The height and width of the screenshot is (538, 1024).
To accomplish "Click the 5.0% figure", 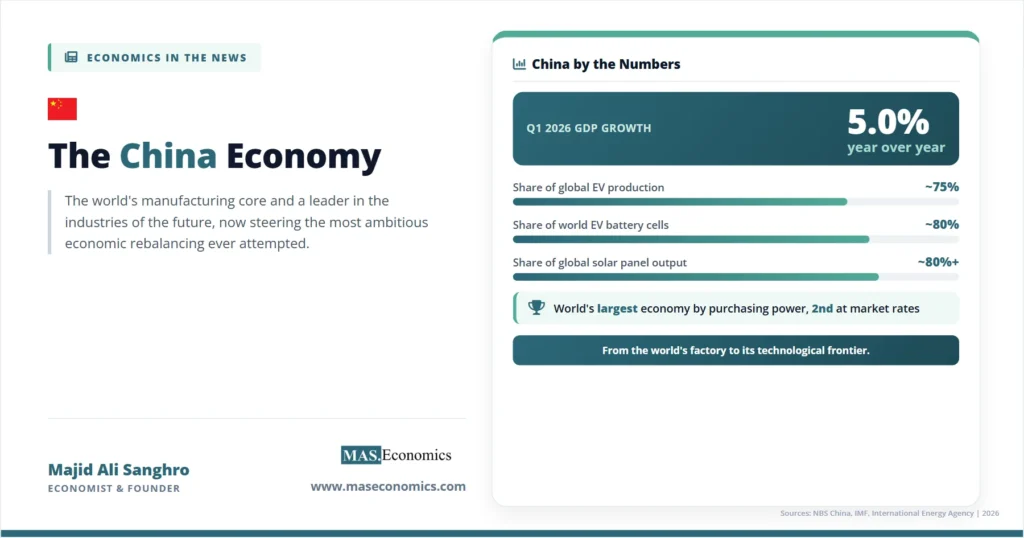I will tap(888, 121).
